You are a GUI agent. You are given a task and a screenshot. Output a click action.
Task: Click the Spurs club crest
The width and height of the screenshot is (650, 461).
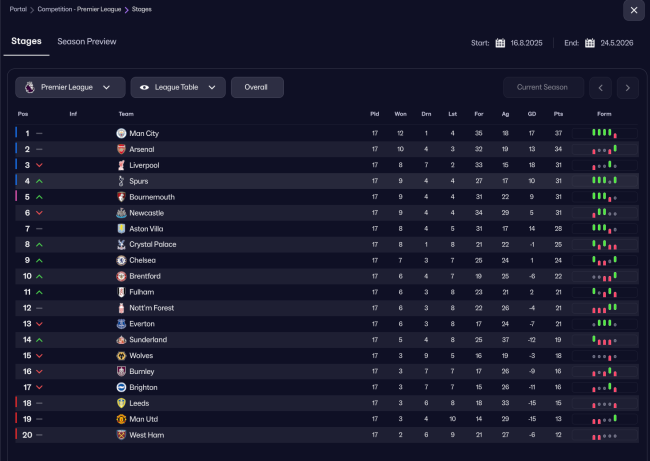(122, 181)
